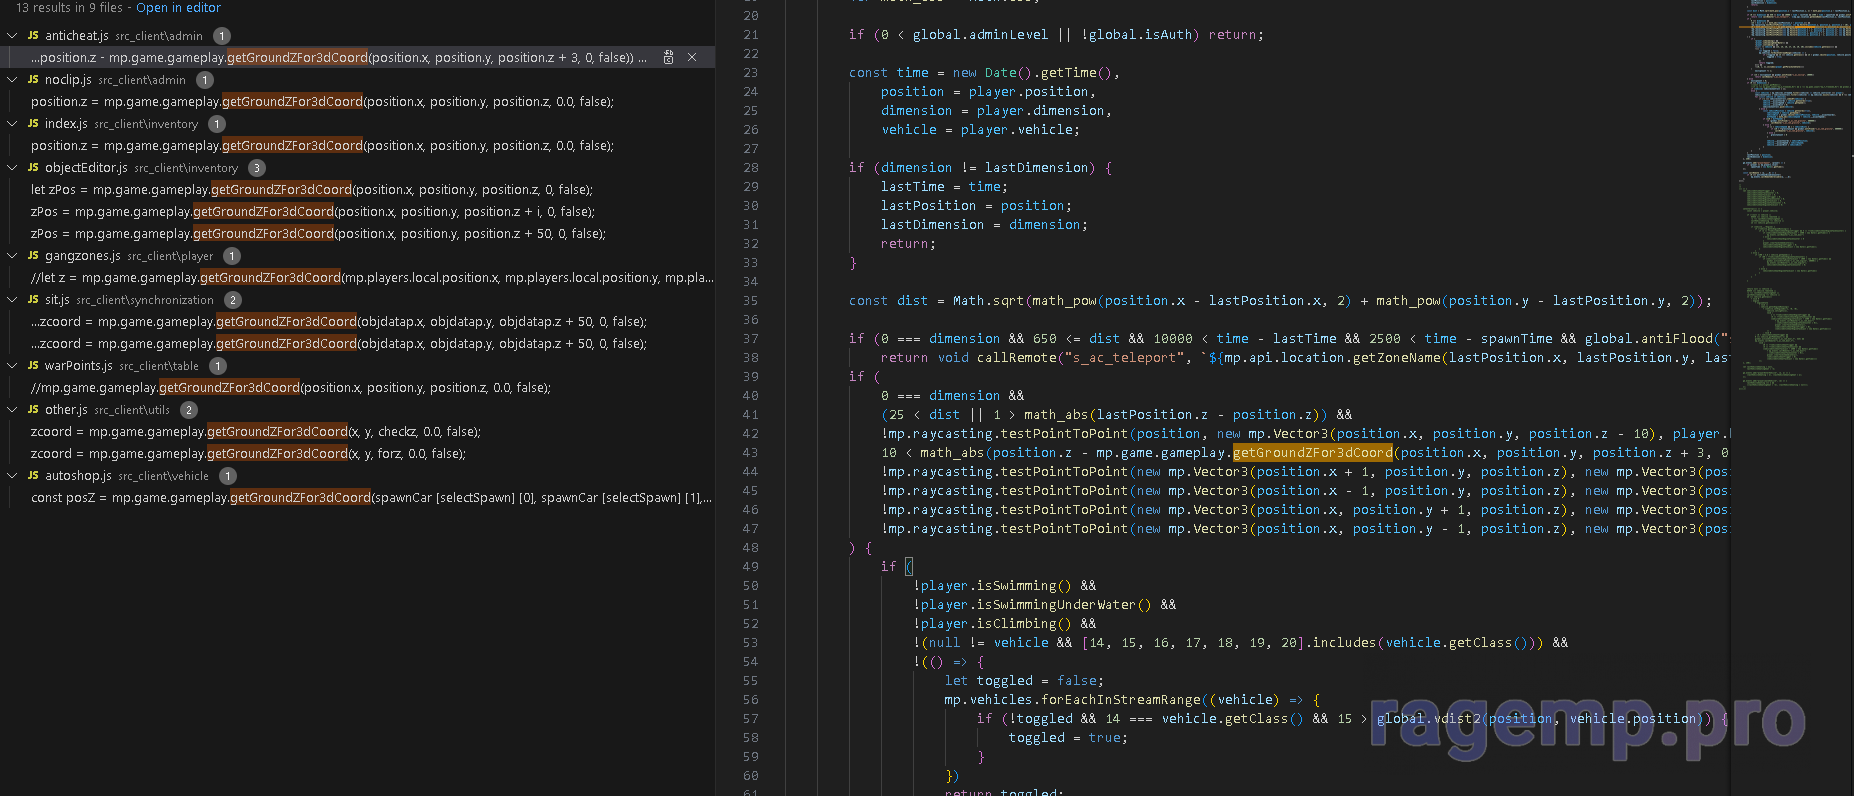Collapse the noclip.js results group
This screenshot has height=796, width=1854.
(x=12, y=79)
